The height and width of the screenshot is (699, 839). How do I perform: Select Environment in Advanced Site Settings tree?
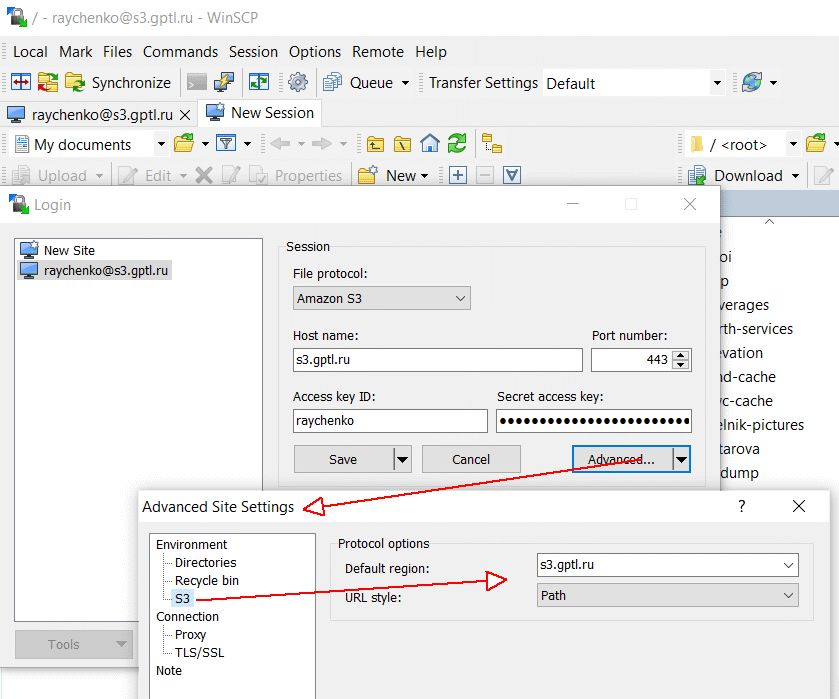click(x=192, y=544)
